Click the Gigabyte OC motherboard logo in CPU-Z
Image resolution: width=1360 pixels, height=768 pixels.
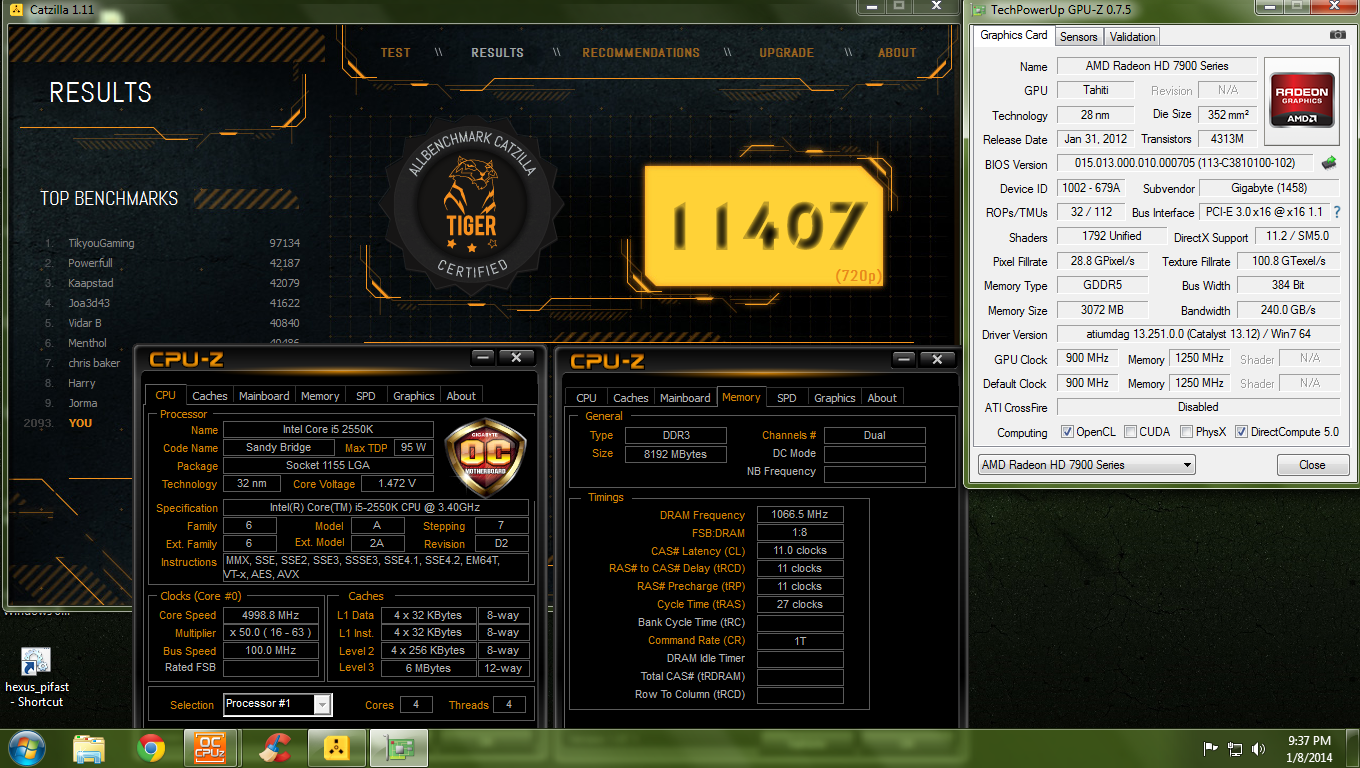pyautogui.click(x=485, y=456)
